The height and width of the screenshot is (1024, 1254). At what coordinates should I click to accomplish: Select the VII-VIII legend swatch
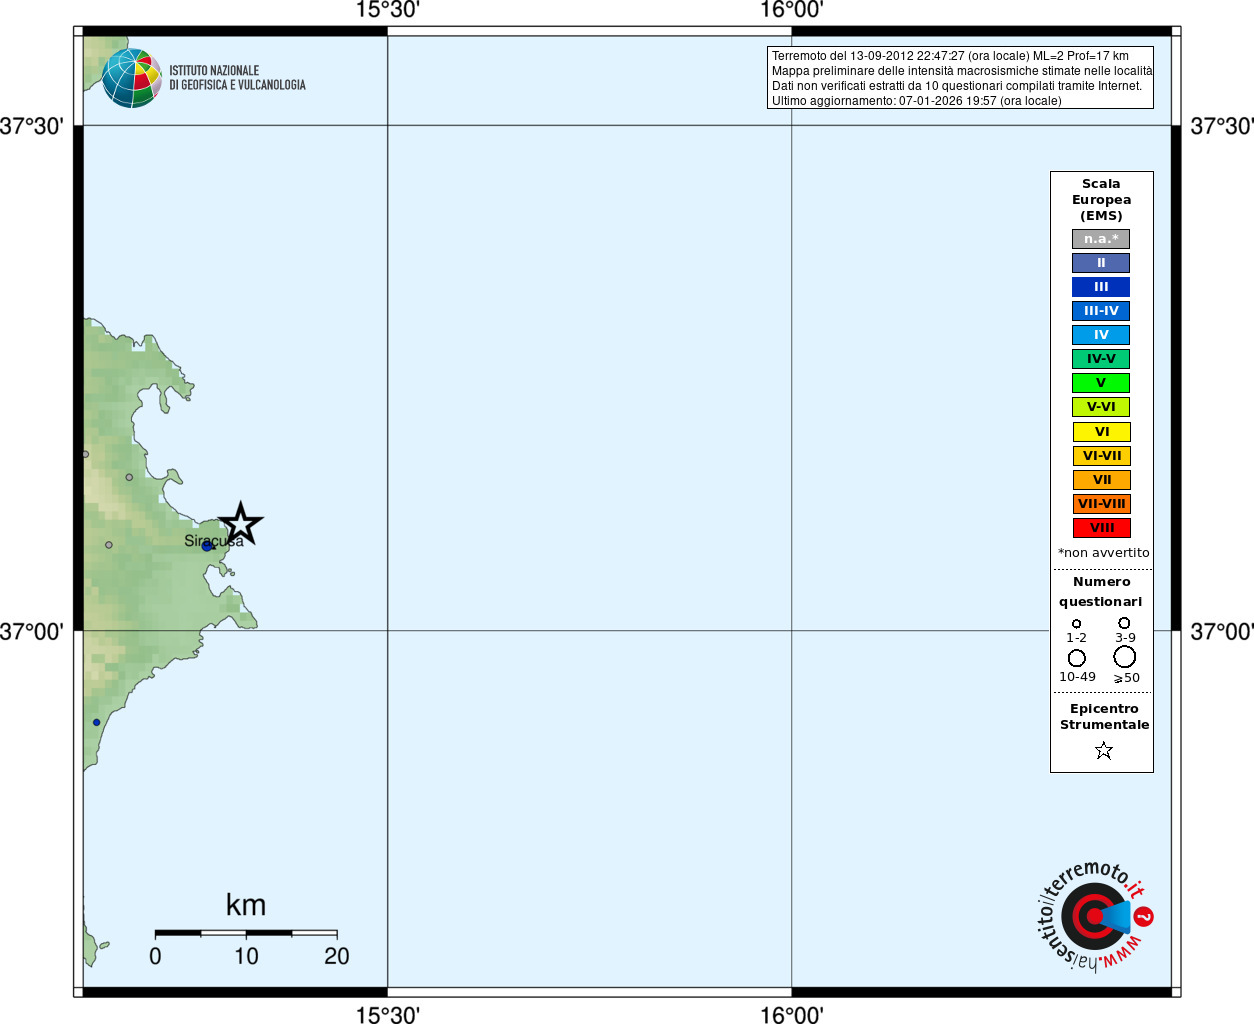[1101, 504]
